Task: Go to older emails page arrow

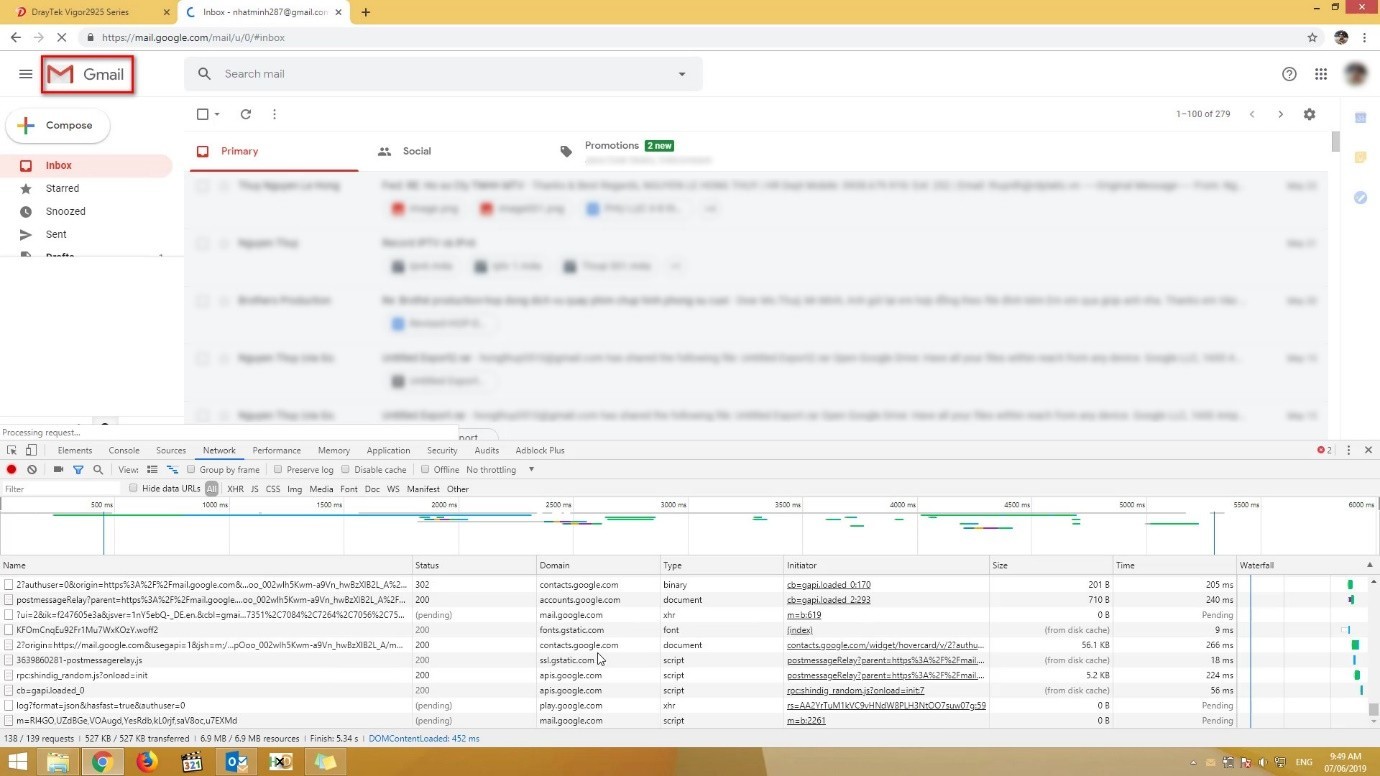Action: [1280, 114]
